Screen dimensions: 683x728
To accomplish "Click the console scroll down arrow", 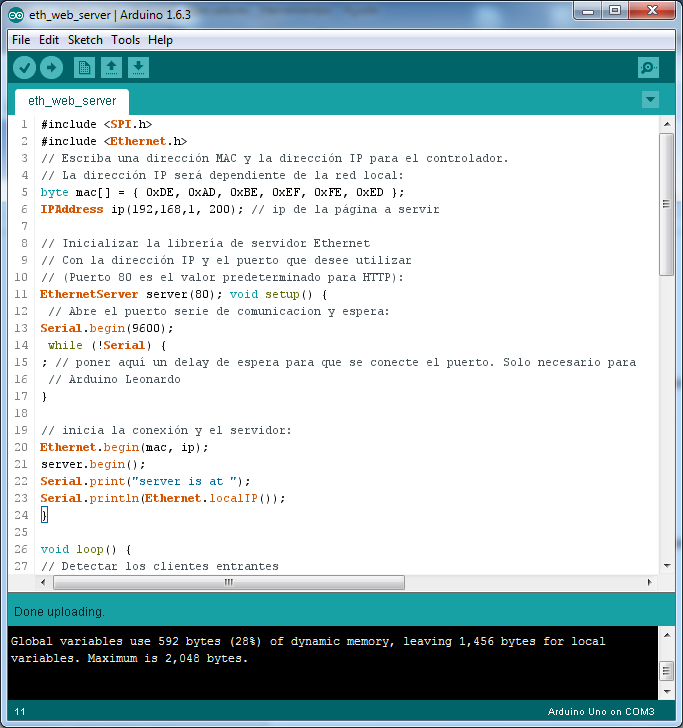I will [667, 692].
